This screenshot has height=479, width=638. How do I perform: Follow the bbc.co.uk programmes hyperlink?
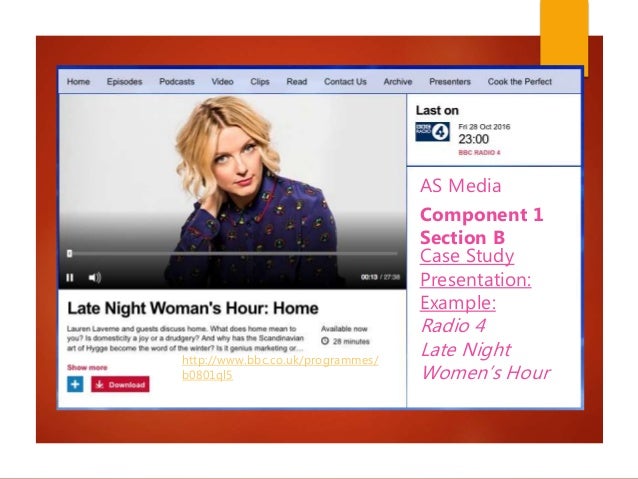(280, 367)
